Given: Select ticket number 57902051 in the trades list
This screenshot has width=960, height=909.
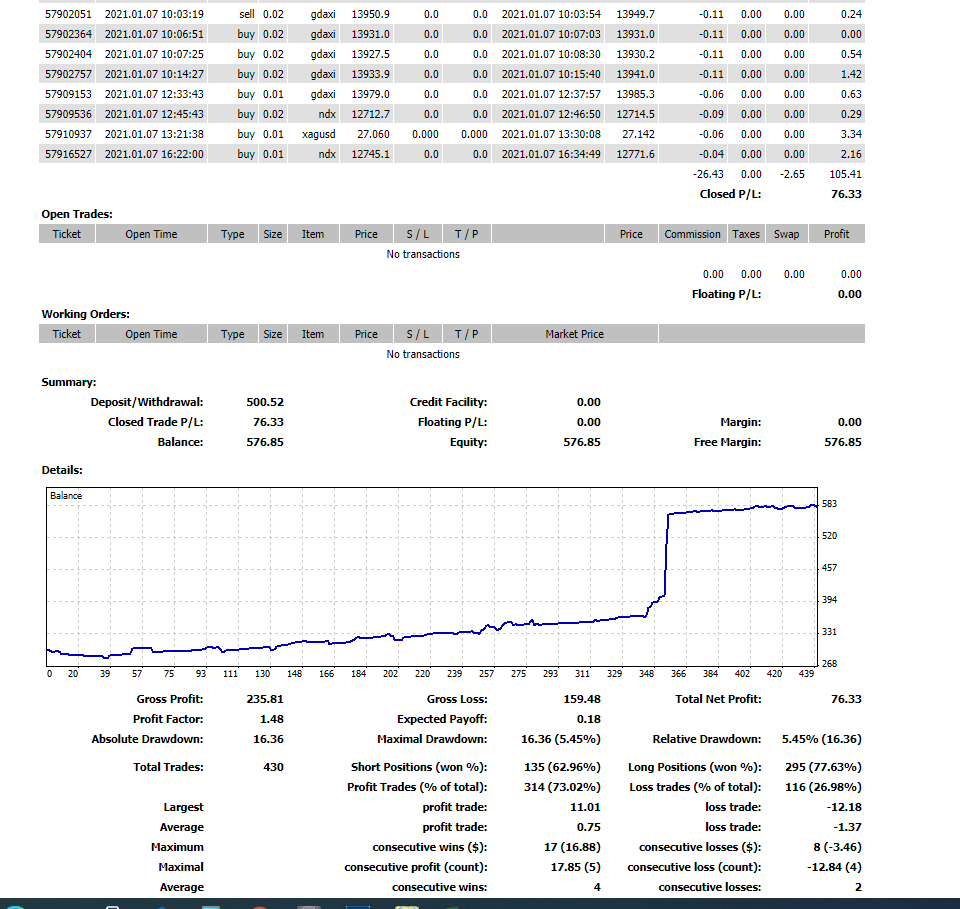Looking at the screenshot, I should (69, 14).
